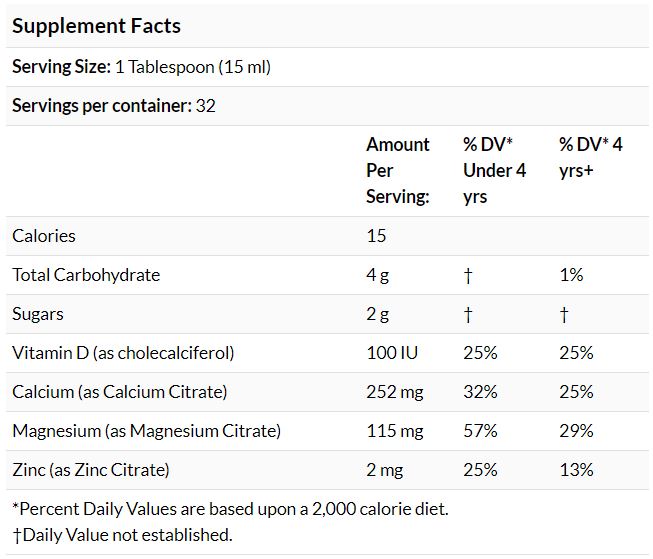Click the Daily Value not established footnote

pos(122,535)
